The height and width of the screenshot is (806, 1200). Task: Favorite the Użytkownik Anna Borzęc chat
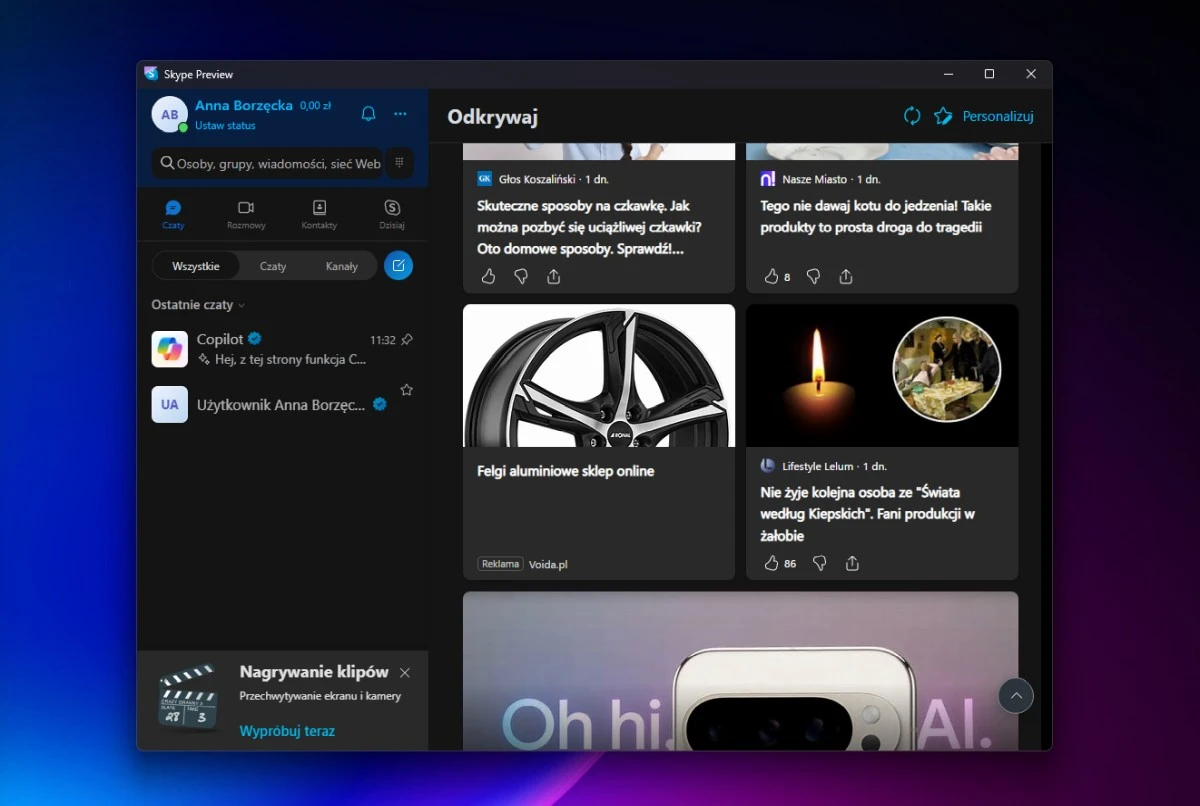click(407, 390)
